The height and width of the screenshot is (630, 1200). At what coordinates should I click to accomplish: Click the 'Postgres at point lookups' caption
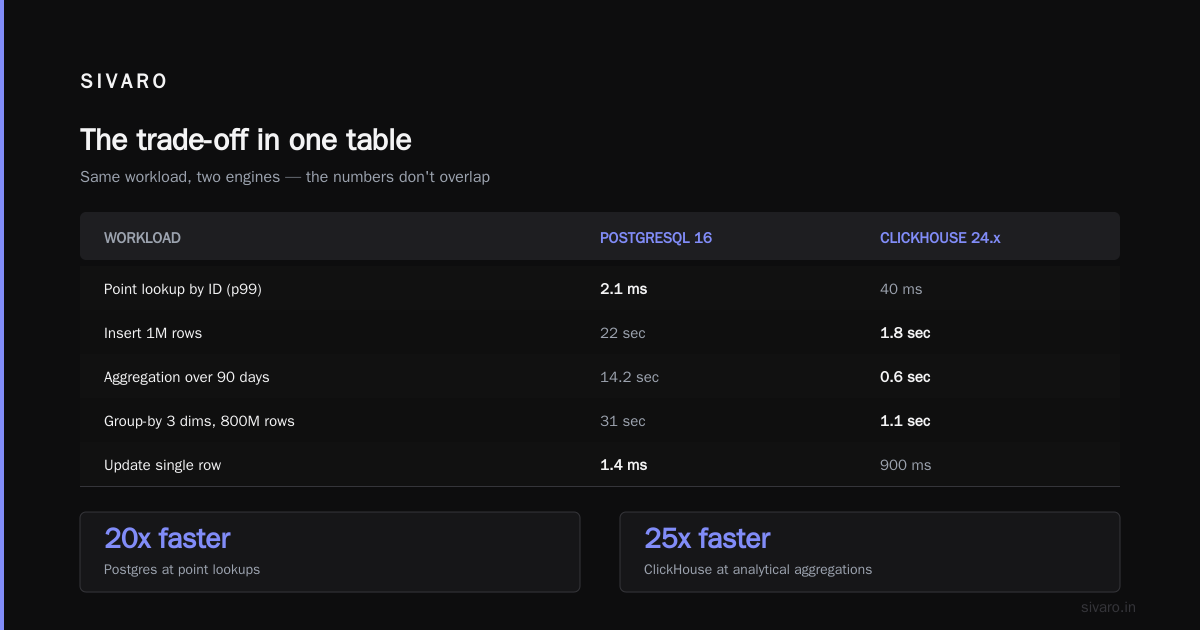[182, 569]
